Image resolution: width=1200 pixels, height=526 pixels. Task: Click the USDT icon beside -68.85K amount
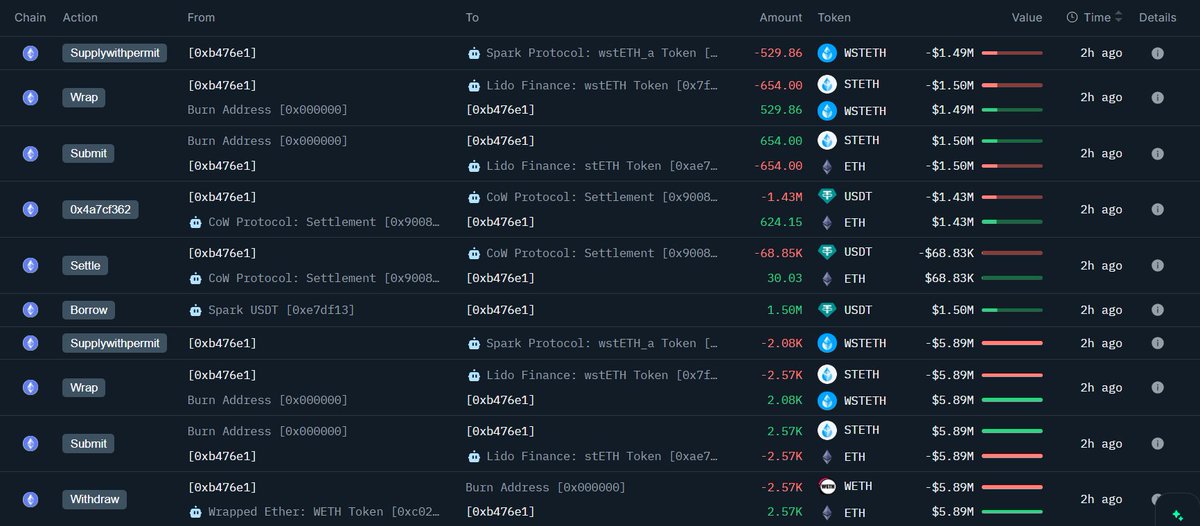[827, 253]
